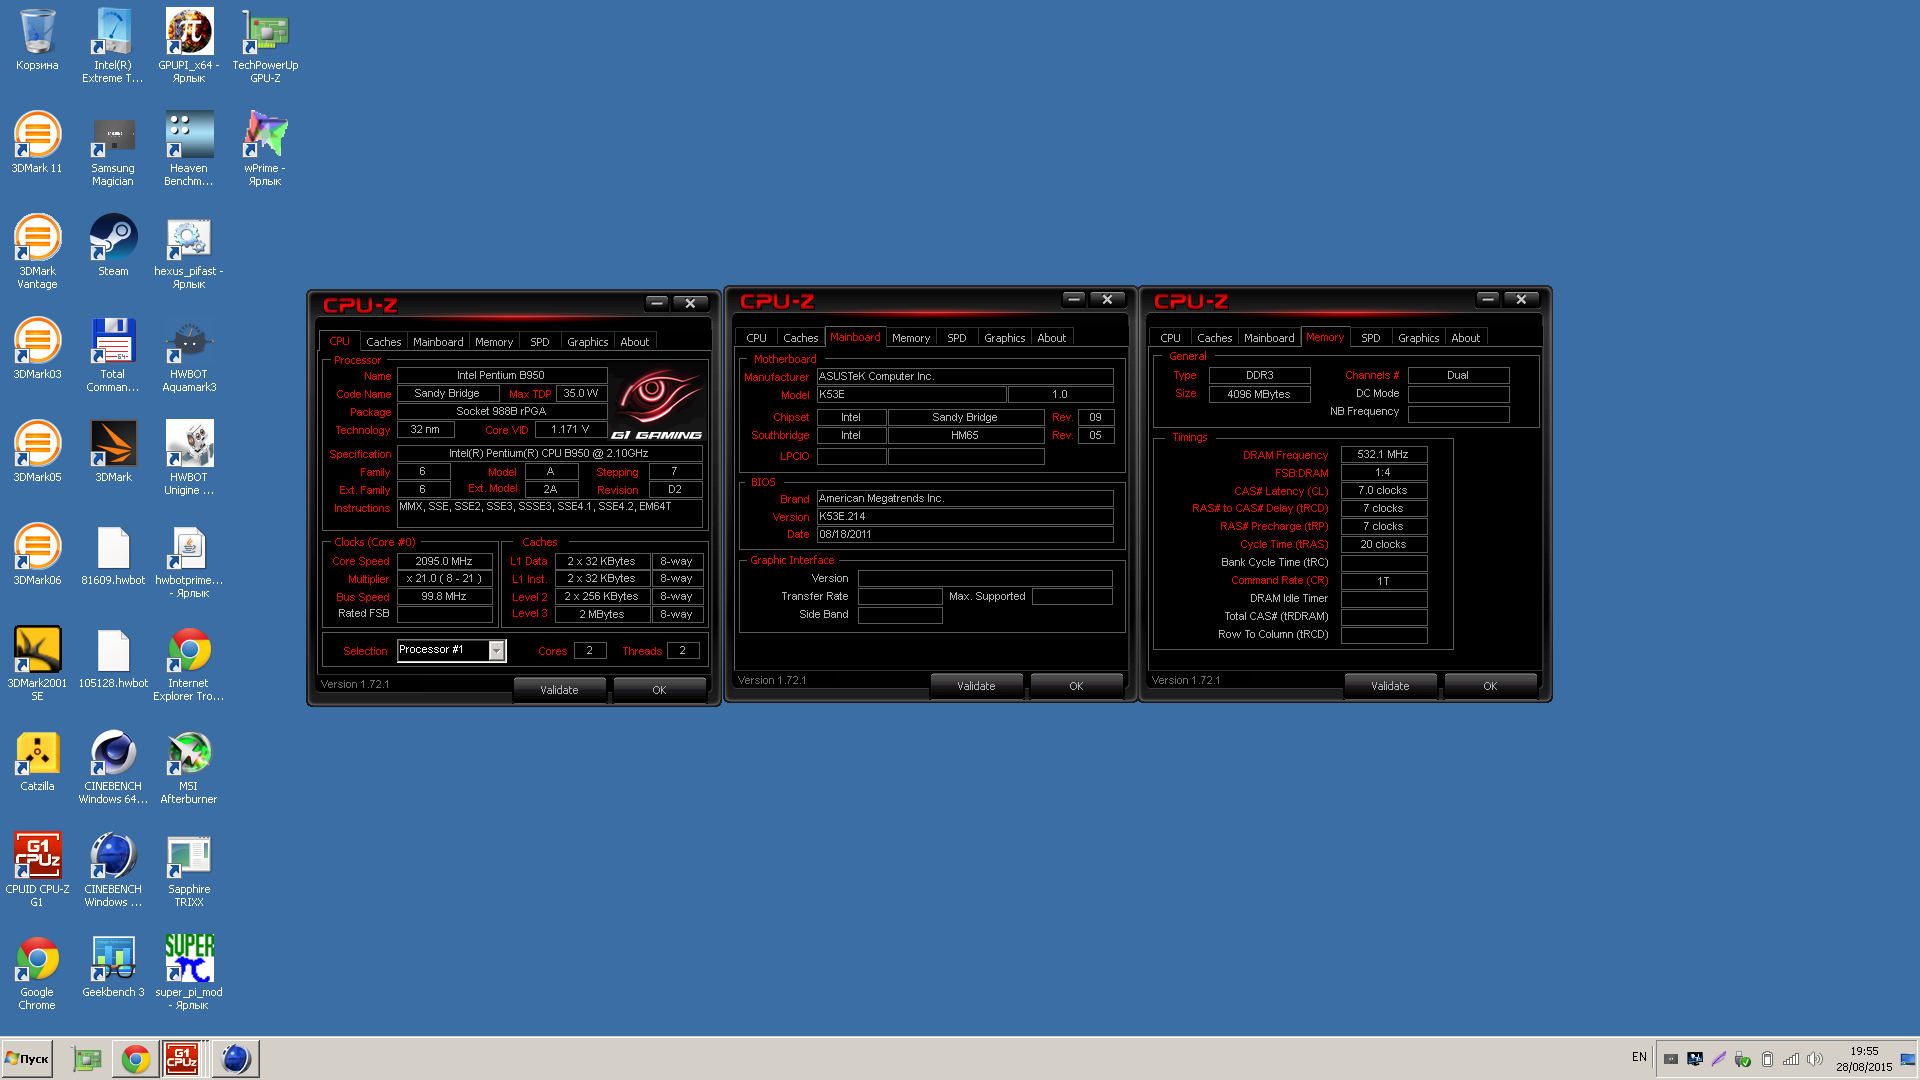This screenshot has height=1080, width=1920.
Task: Click Validate in left CPU-Z window
Action: coord(559,690)
